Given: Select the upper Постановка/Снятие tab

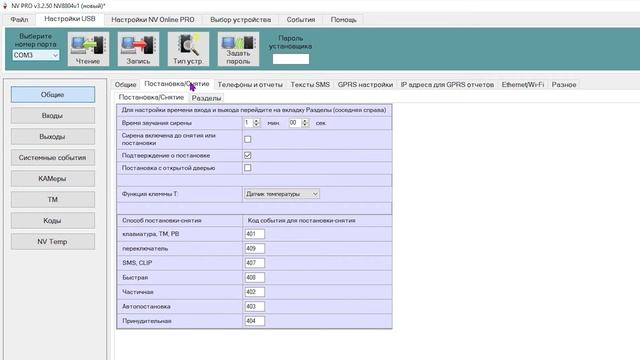Looking at the screenshot, I should 177,84.
